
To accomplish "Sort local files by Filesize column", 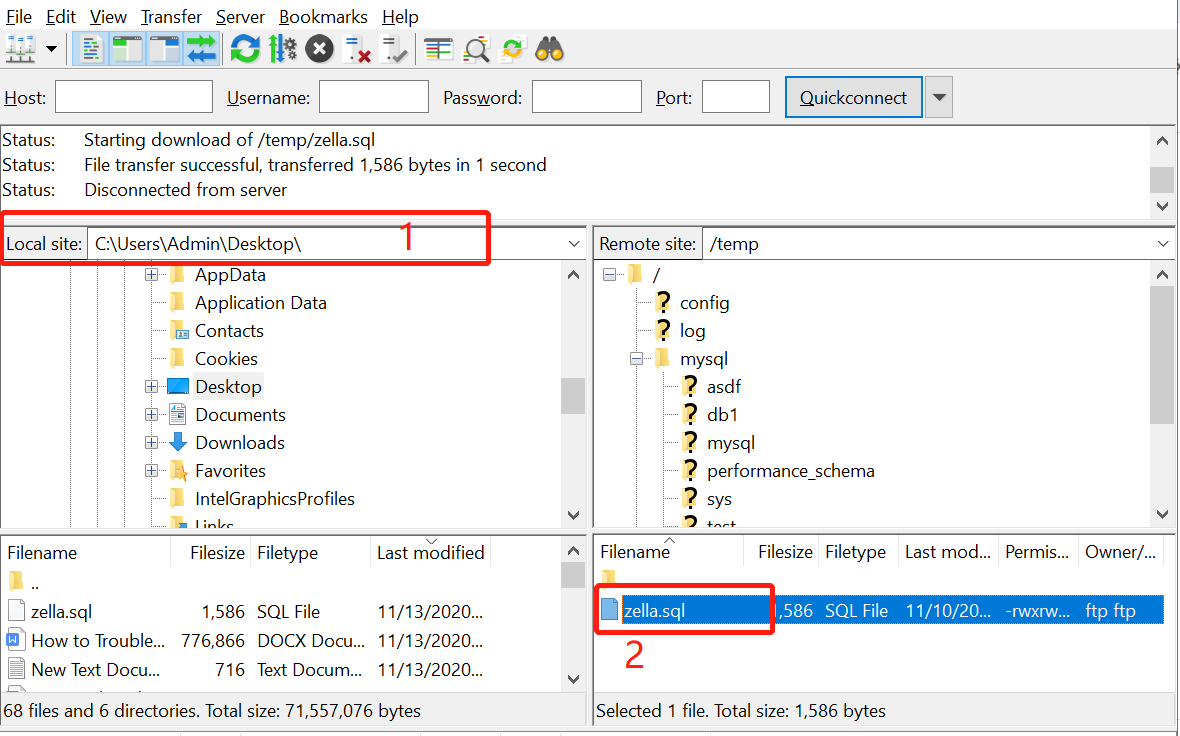I will coord(217,552).
